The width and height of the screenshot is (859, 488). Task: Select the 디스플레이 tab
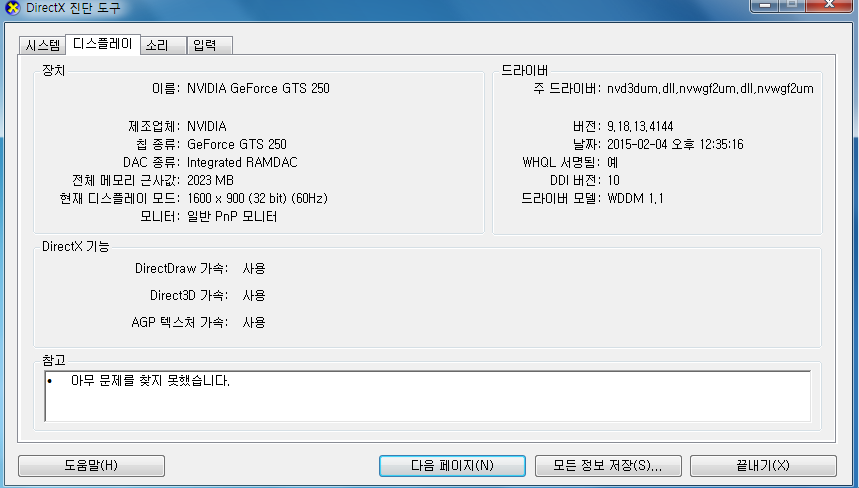tap(102, 44)
